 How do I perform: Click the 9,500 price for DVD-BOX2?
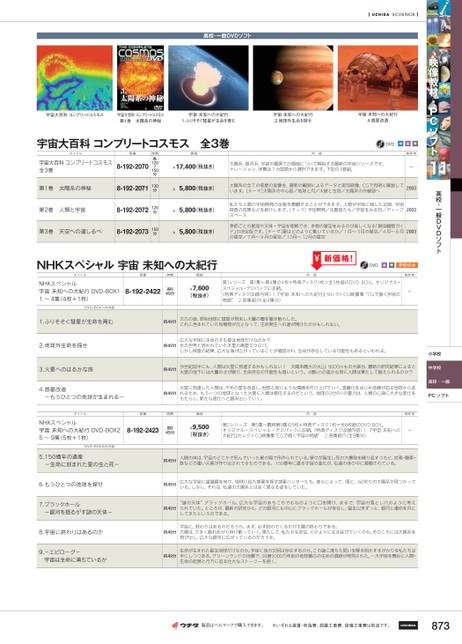[200, 430]
